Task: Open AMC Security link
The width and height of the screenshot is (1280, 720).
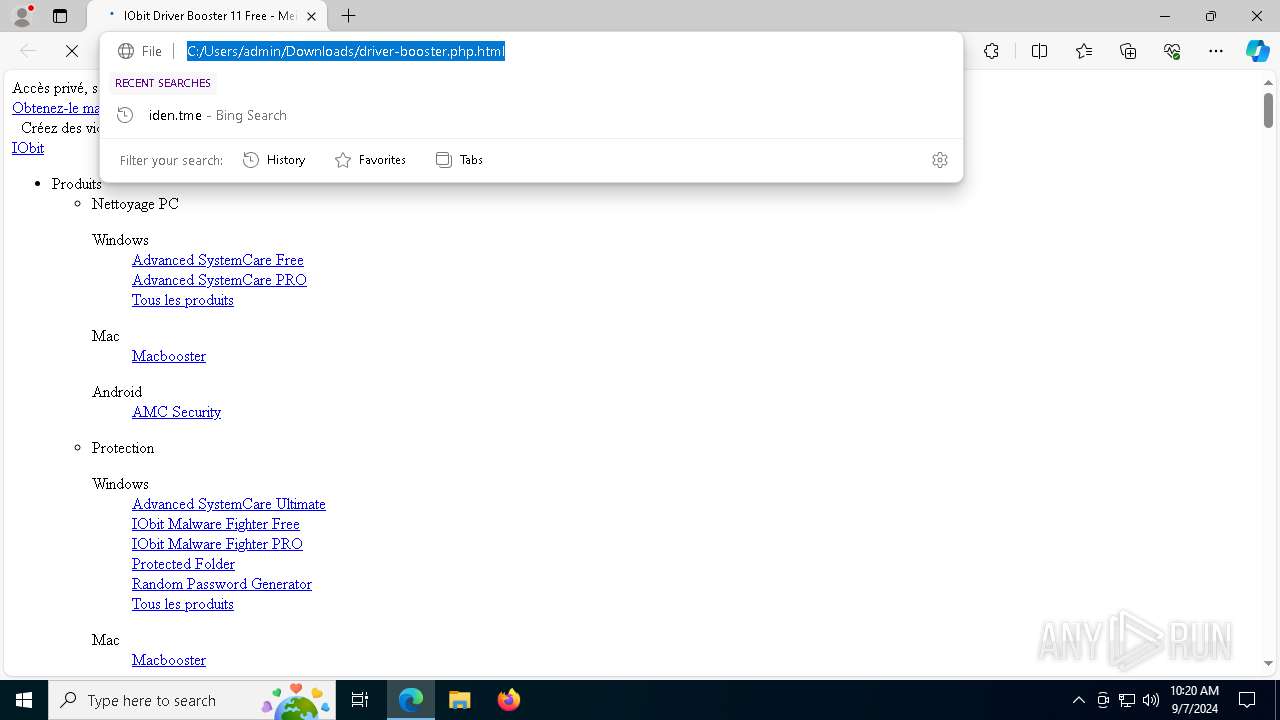Action: coord(176,412)
